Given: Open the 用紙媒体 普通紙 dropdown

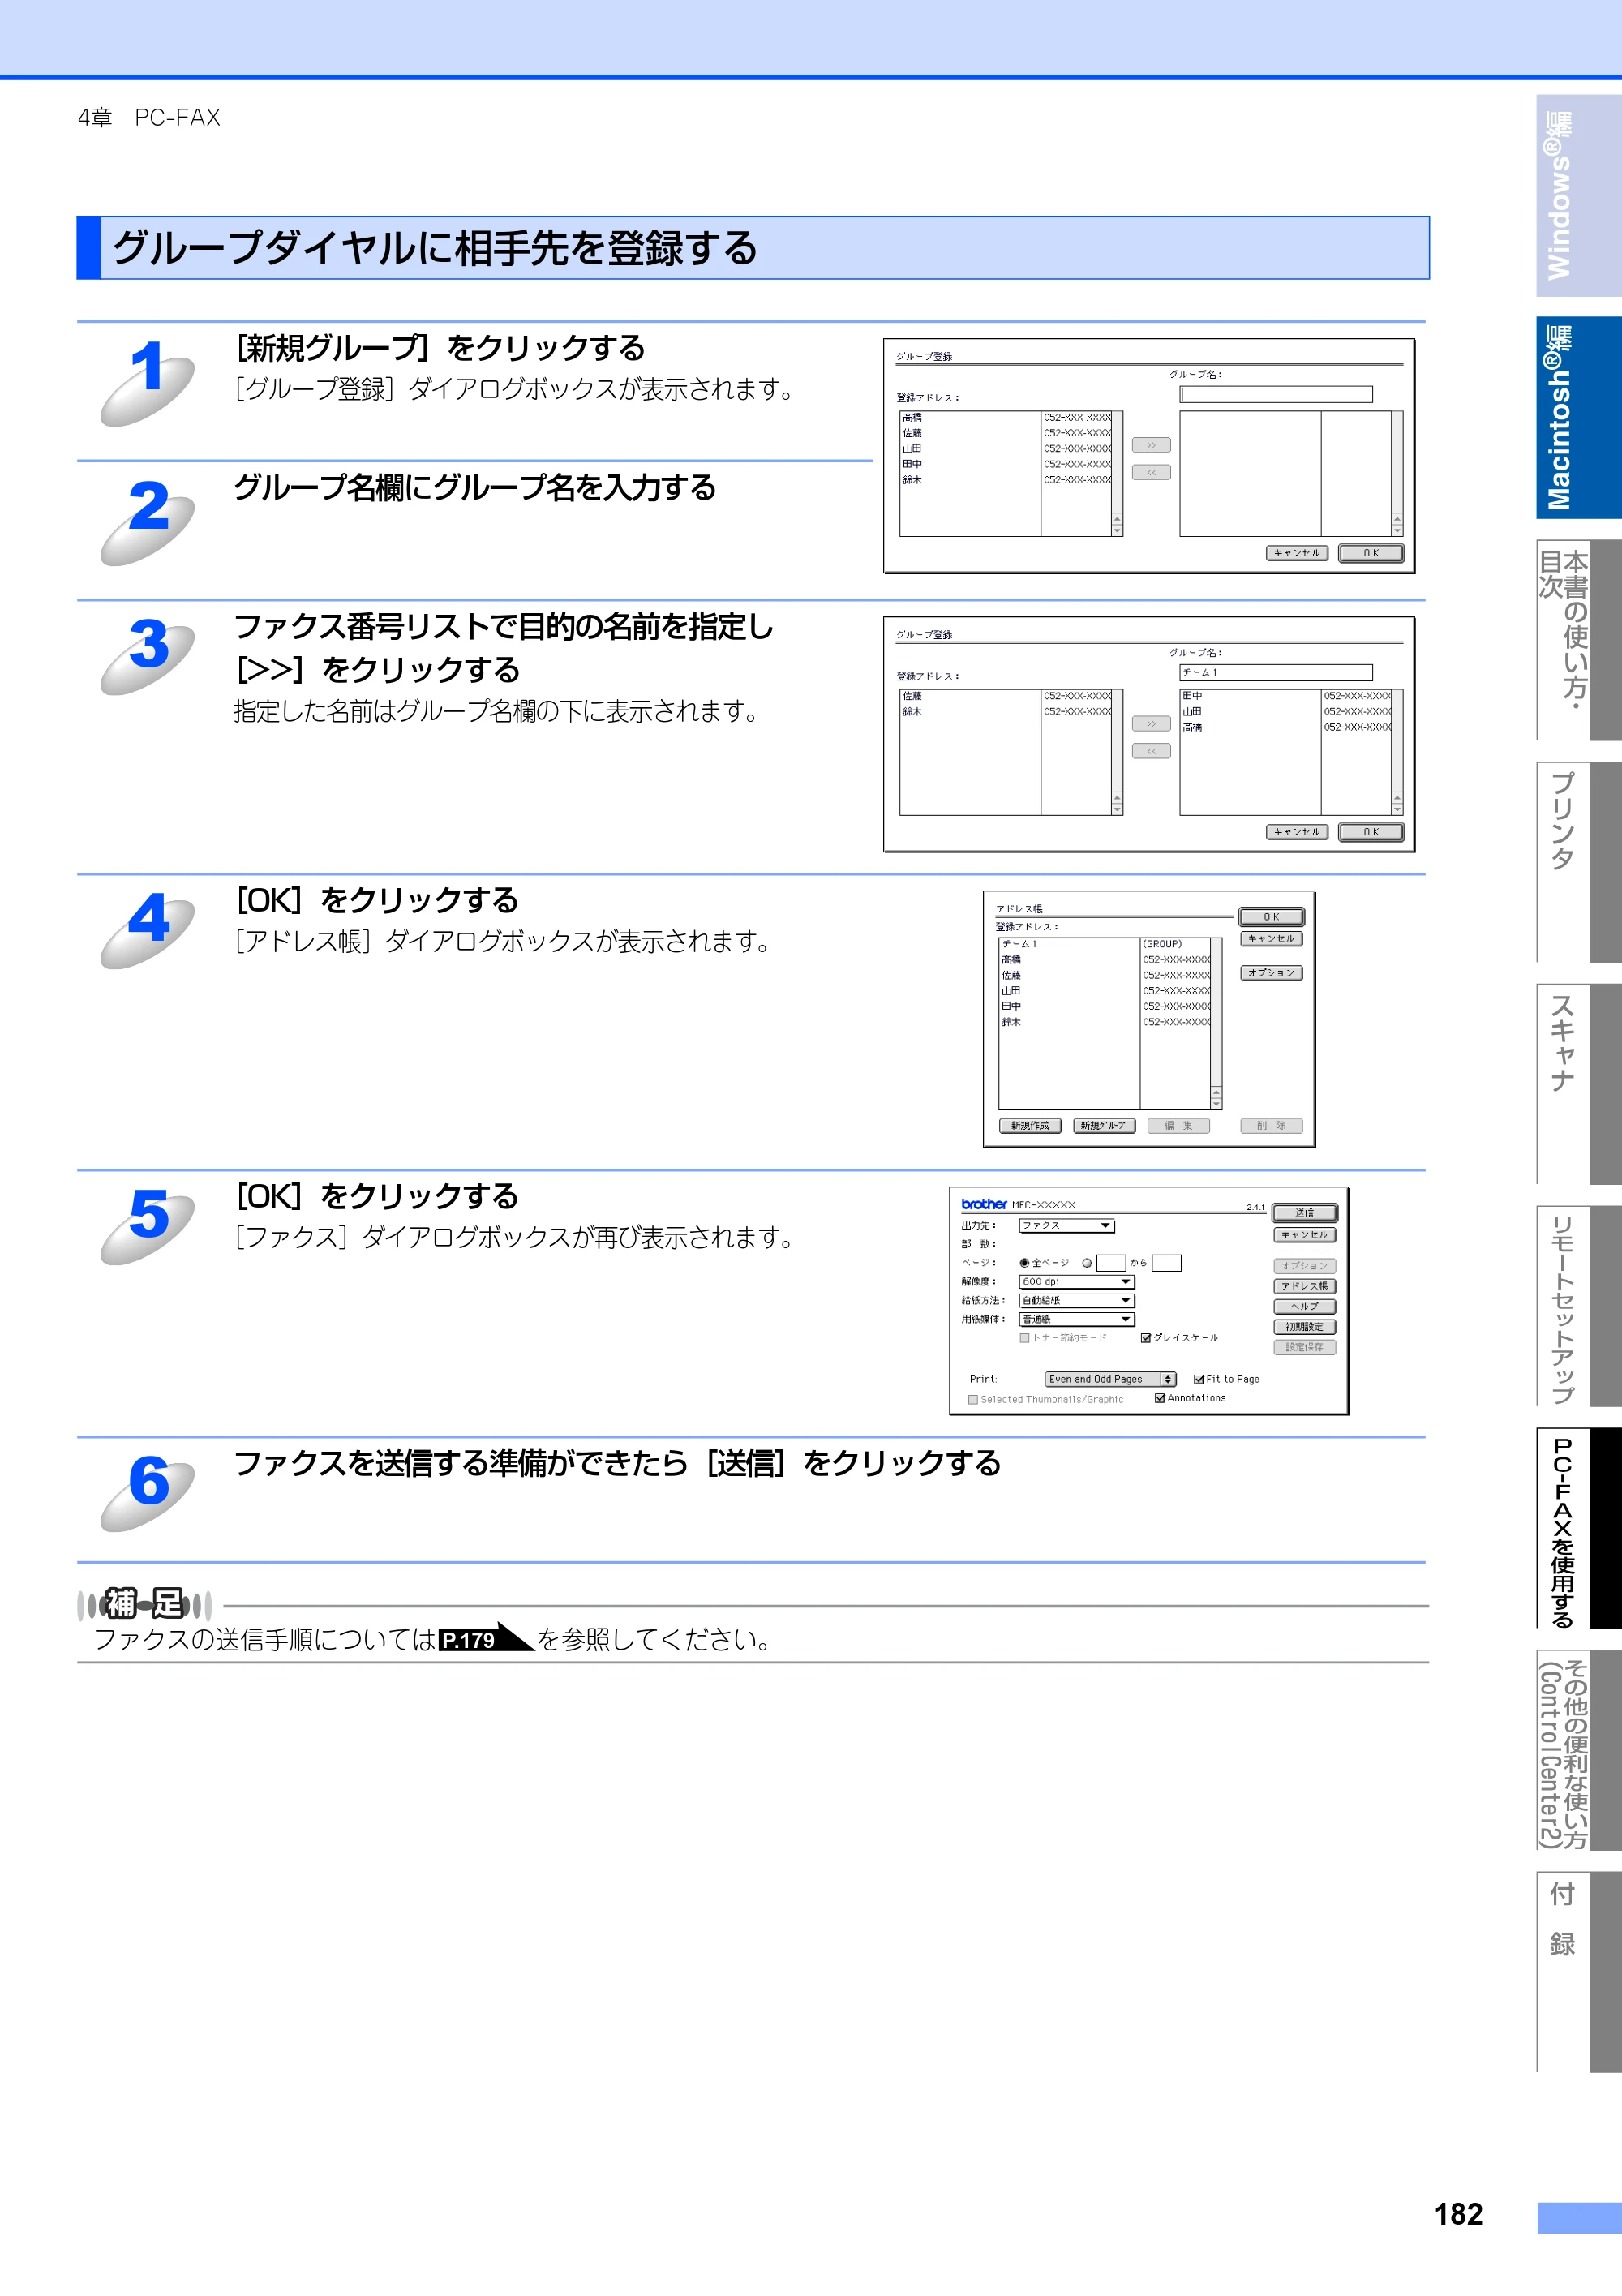Looking at the screenshot, I should click(x=1076, y=1320).
